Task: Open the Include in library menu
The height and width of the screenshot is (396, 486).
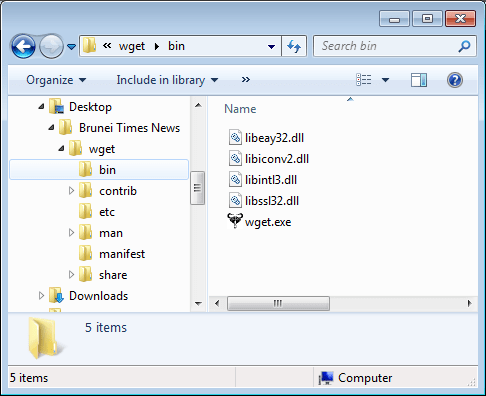Action: (167, 80)
